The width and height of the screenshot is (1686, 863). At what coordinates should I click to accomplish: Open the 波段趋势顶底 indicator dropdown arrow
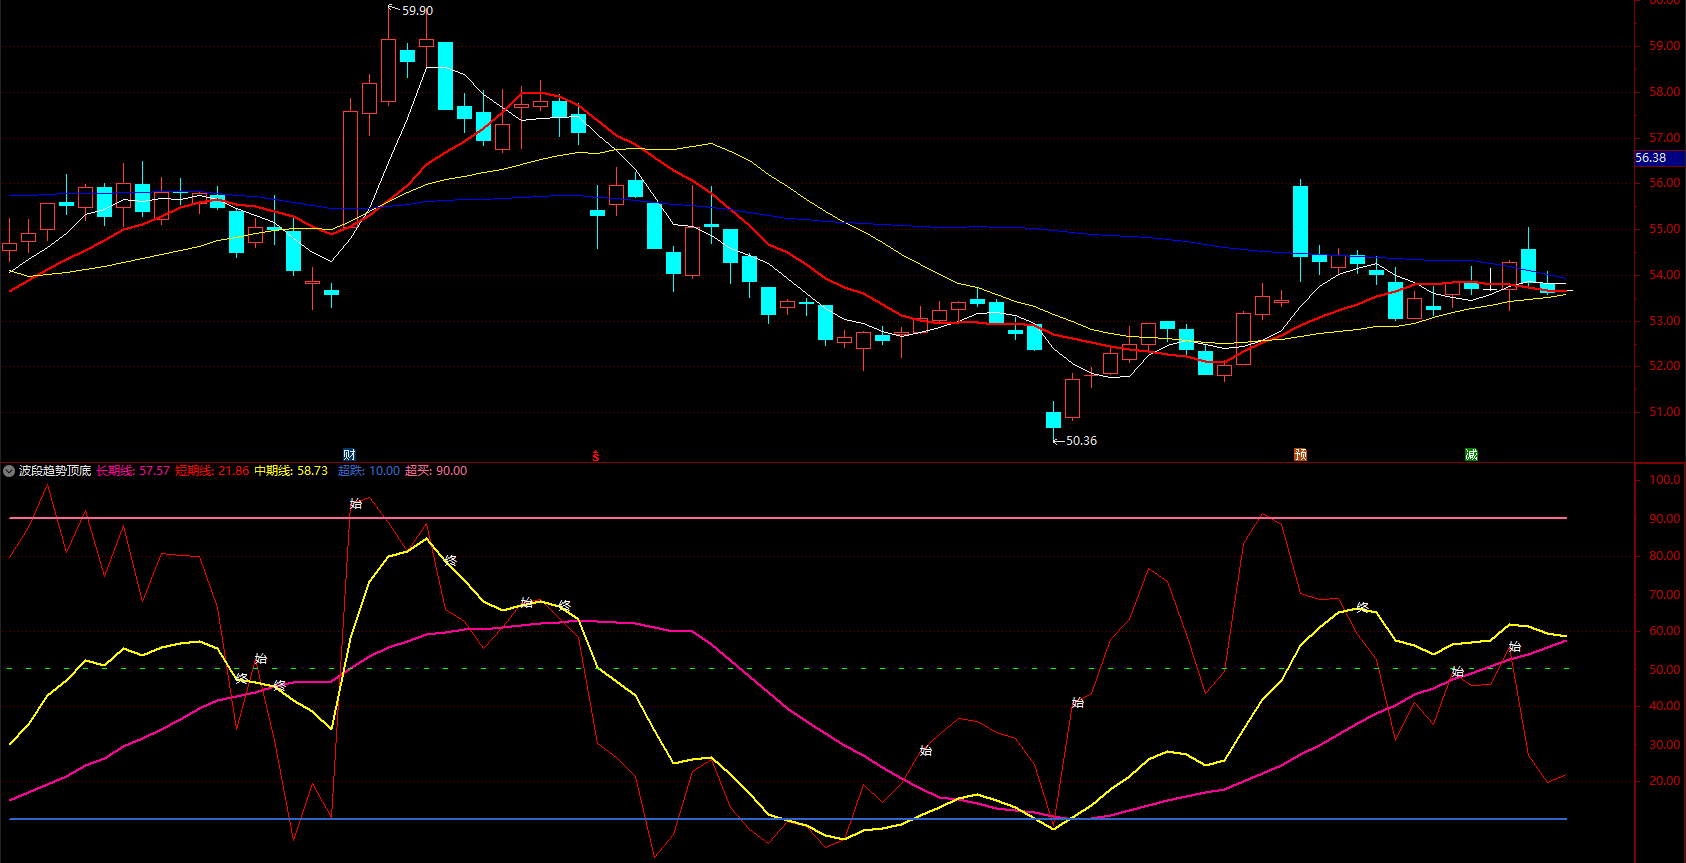click(x=9, y=471)
